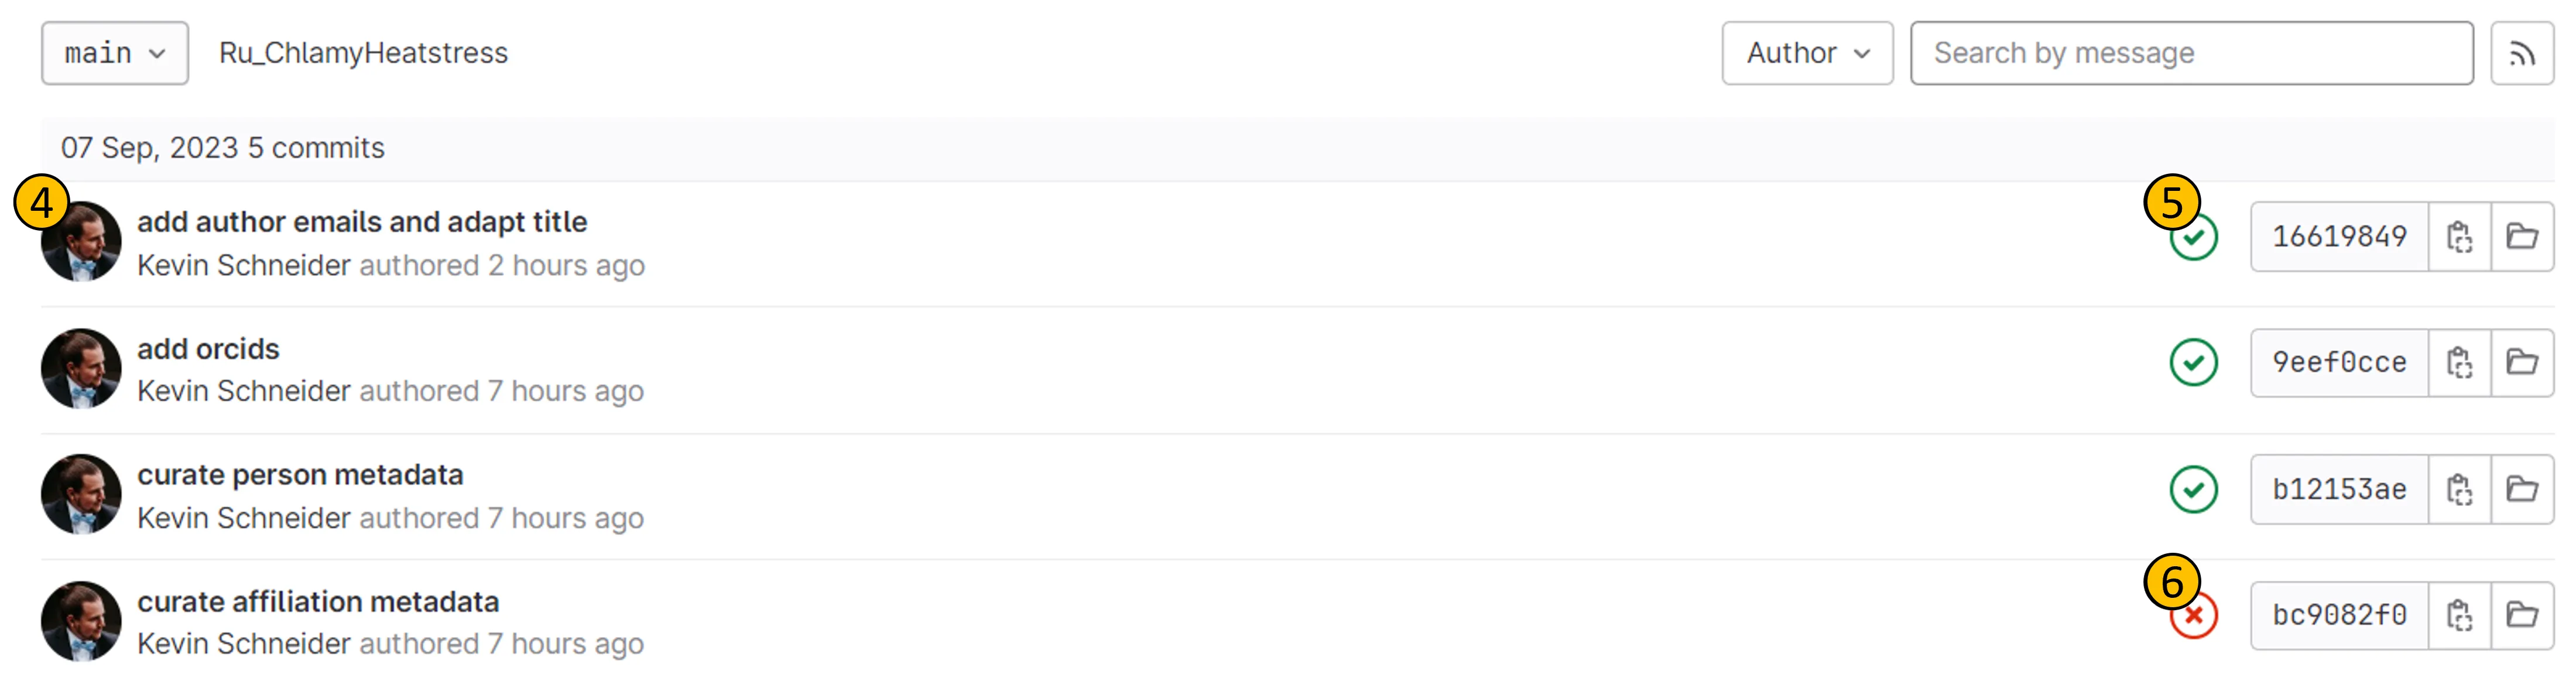This screenshot has height=681, width=2576.
Task: Browse files at commit 16619849
Action: click(x=2521, y=237)
